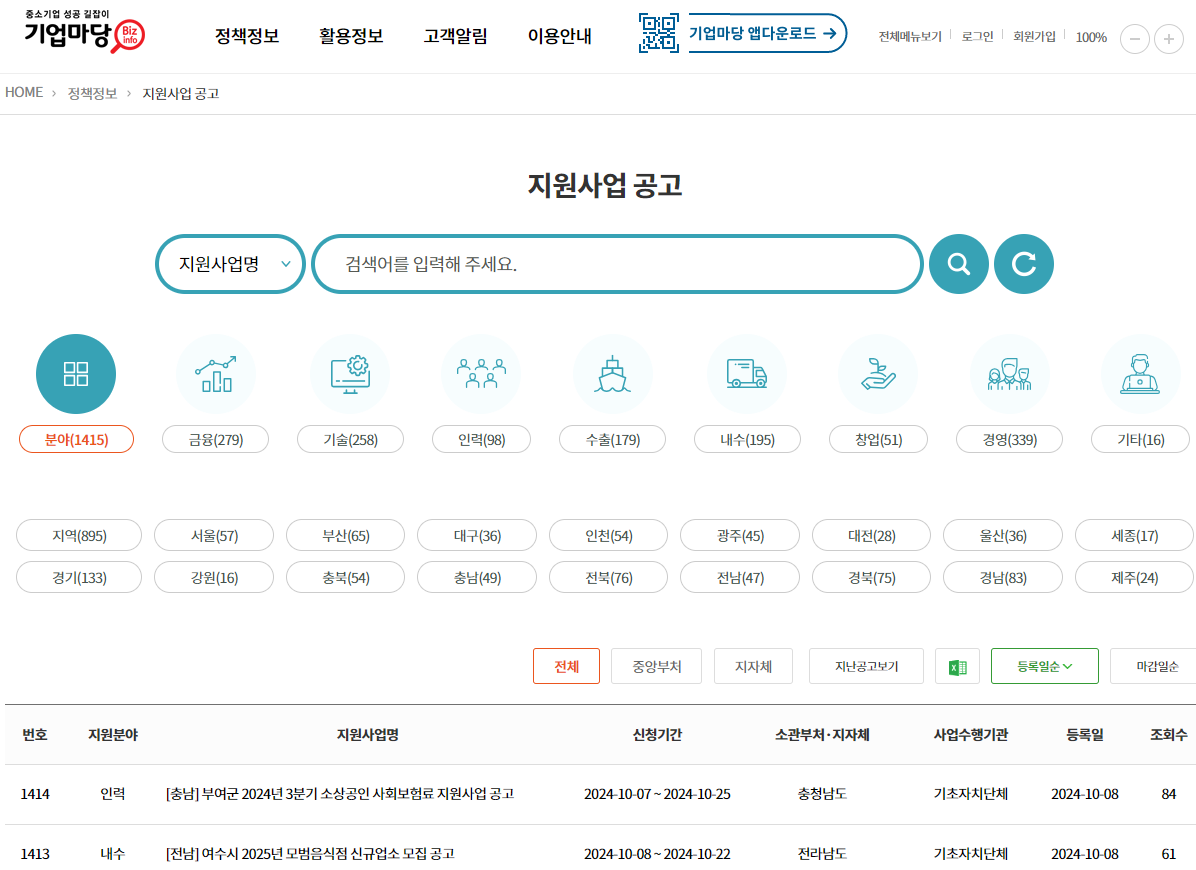Select the 인력 people group icon
Image resolution: width=1196 pixels, height=870 pixels.
pyautogui.click(x=481, y=374)
